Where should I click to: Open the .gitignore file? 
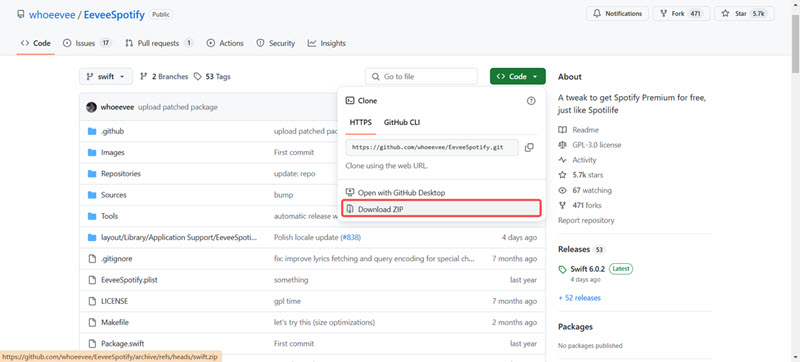(116, 258)
